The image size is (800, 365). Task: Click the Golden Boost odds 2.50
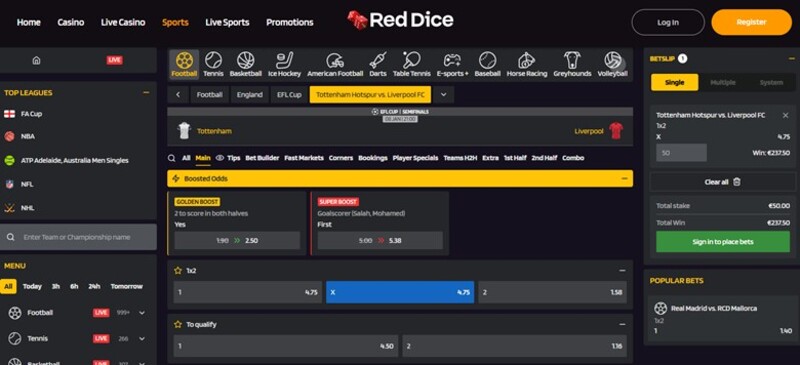pyautogui.click(x=237, y=240)
